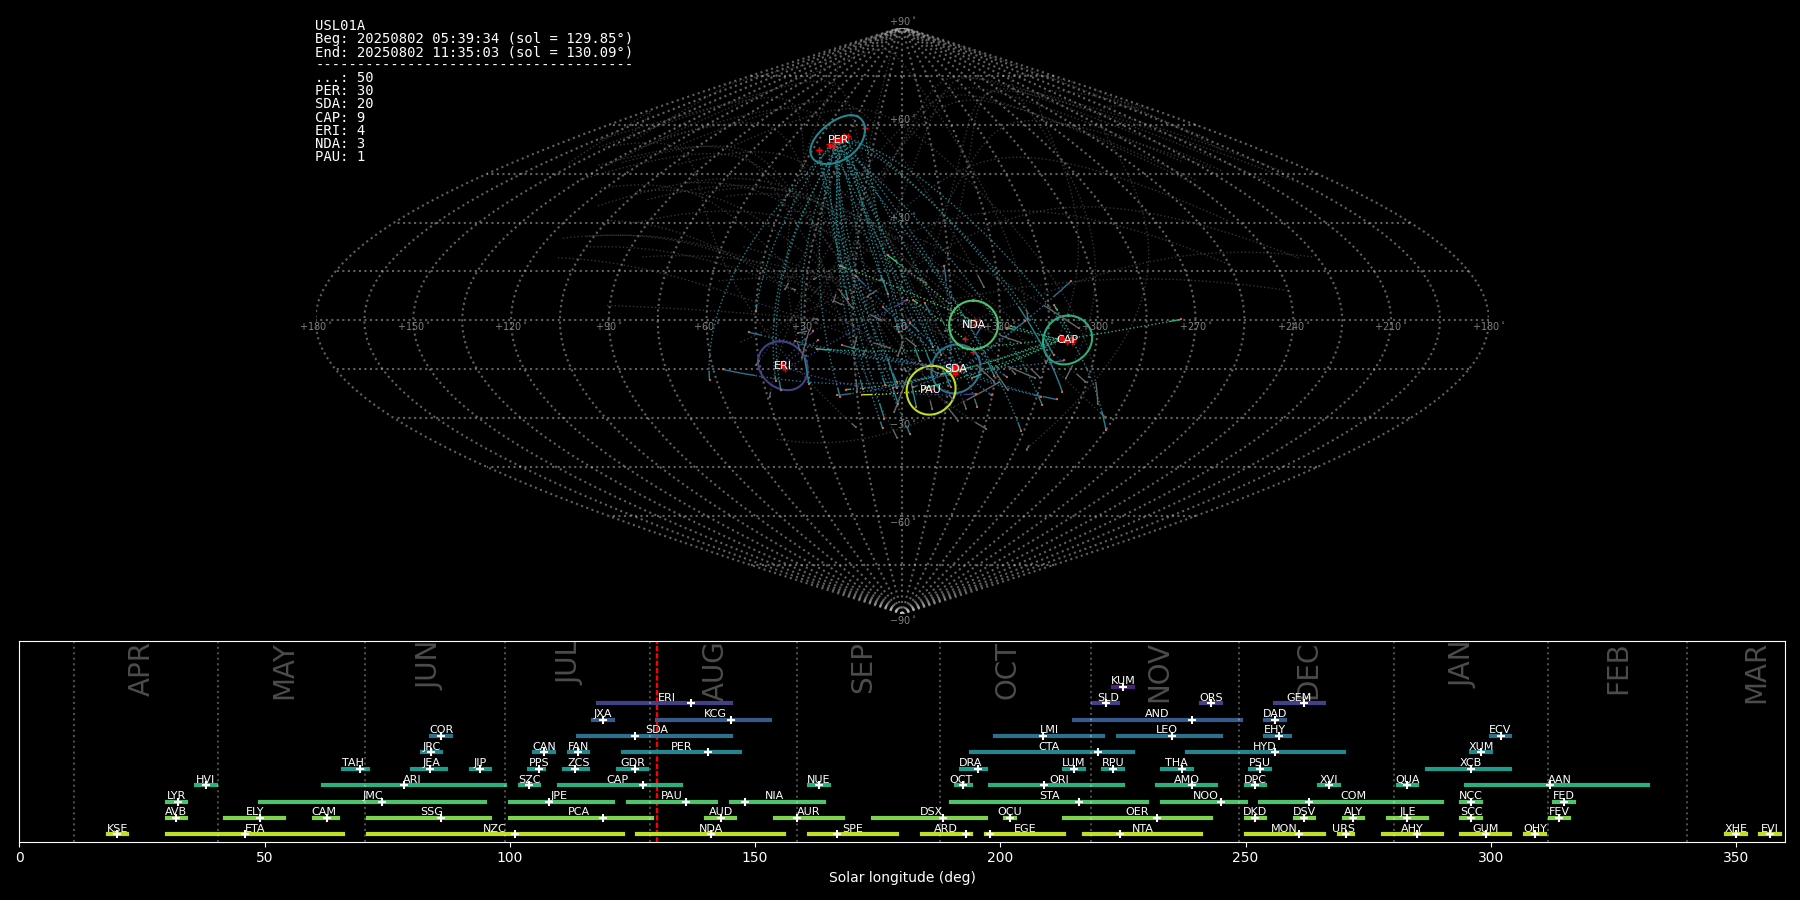Click the GEM shower bar in the timeline

[x=1299, y=703]
